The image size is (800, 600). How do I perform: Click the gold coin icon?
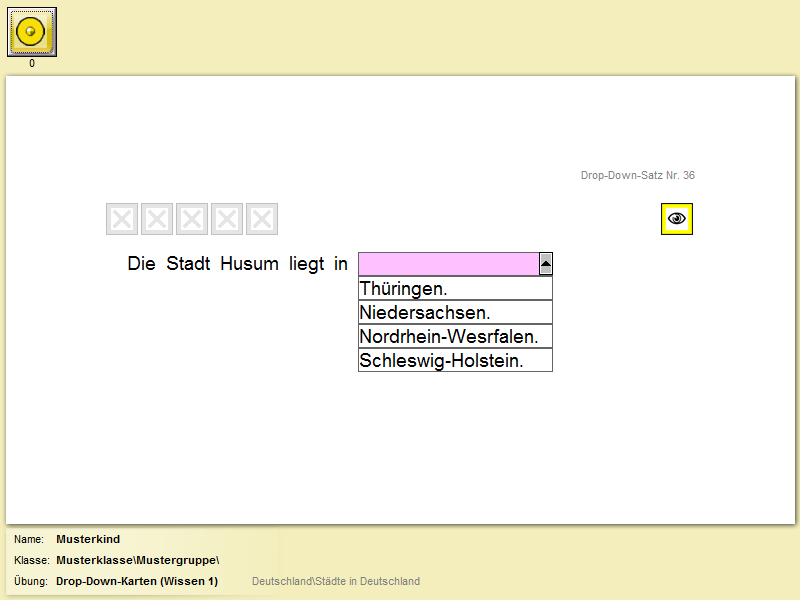point(32,32)
